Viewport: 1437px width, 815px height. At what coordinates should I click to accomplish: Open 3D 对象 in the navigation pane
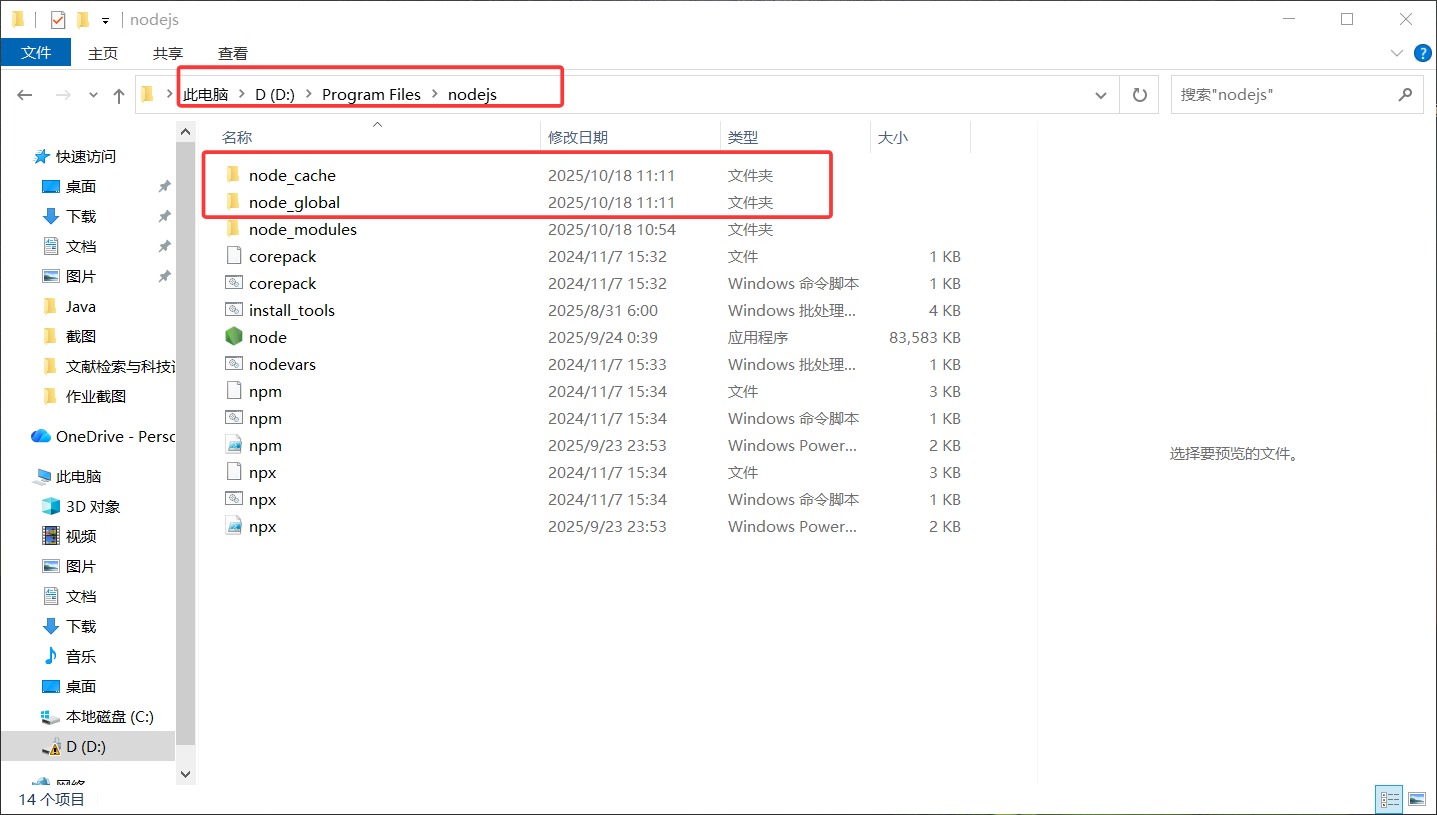92,506
